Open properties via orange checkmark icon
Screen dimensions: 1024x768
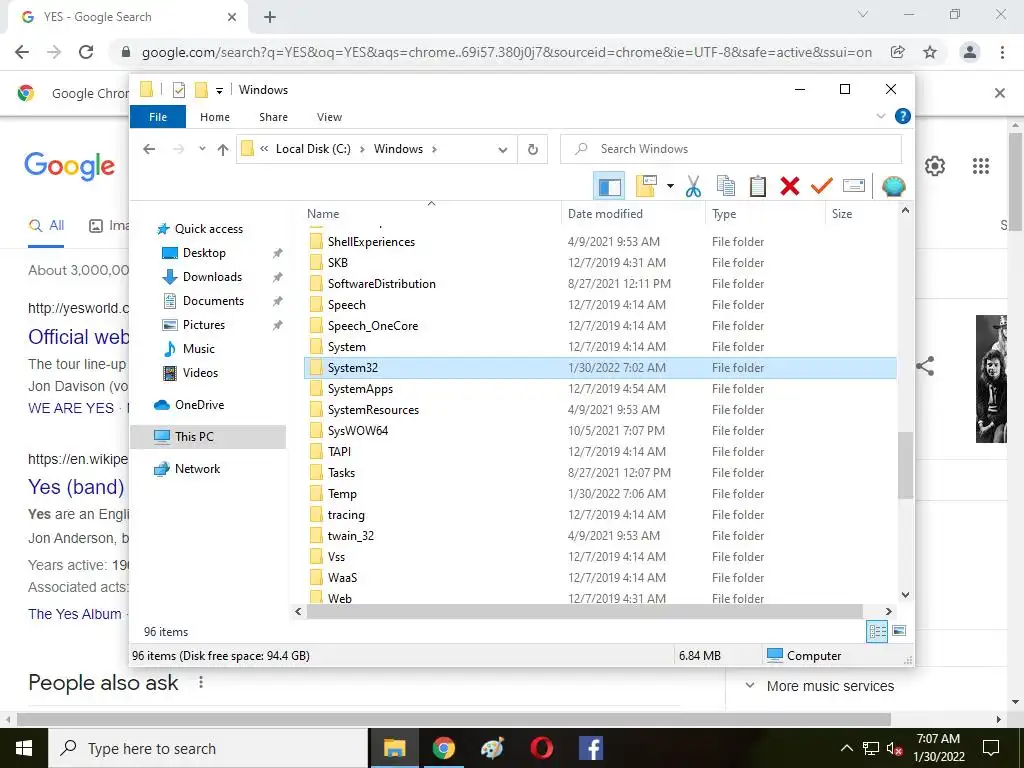[821, 187]
